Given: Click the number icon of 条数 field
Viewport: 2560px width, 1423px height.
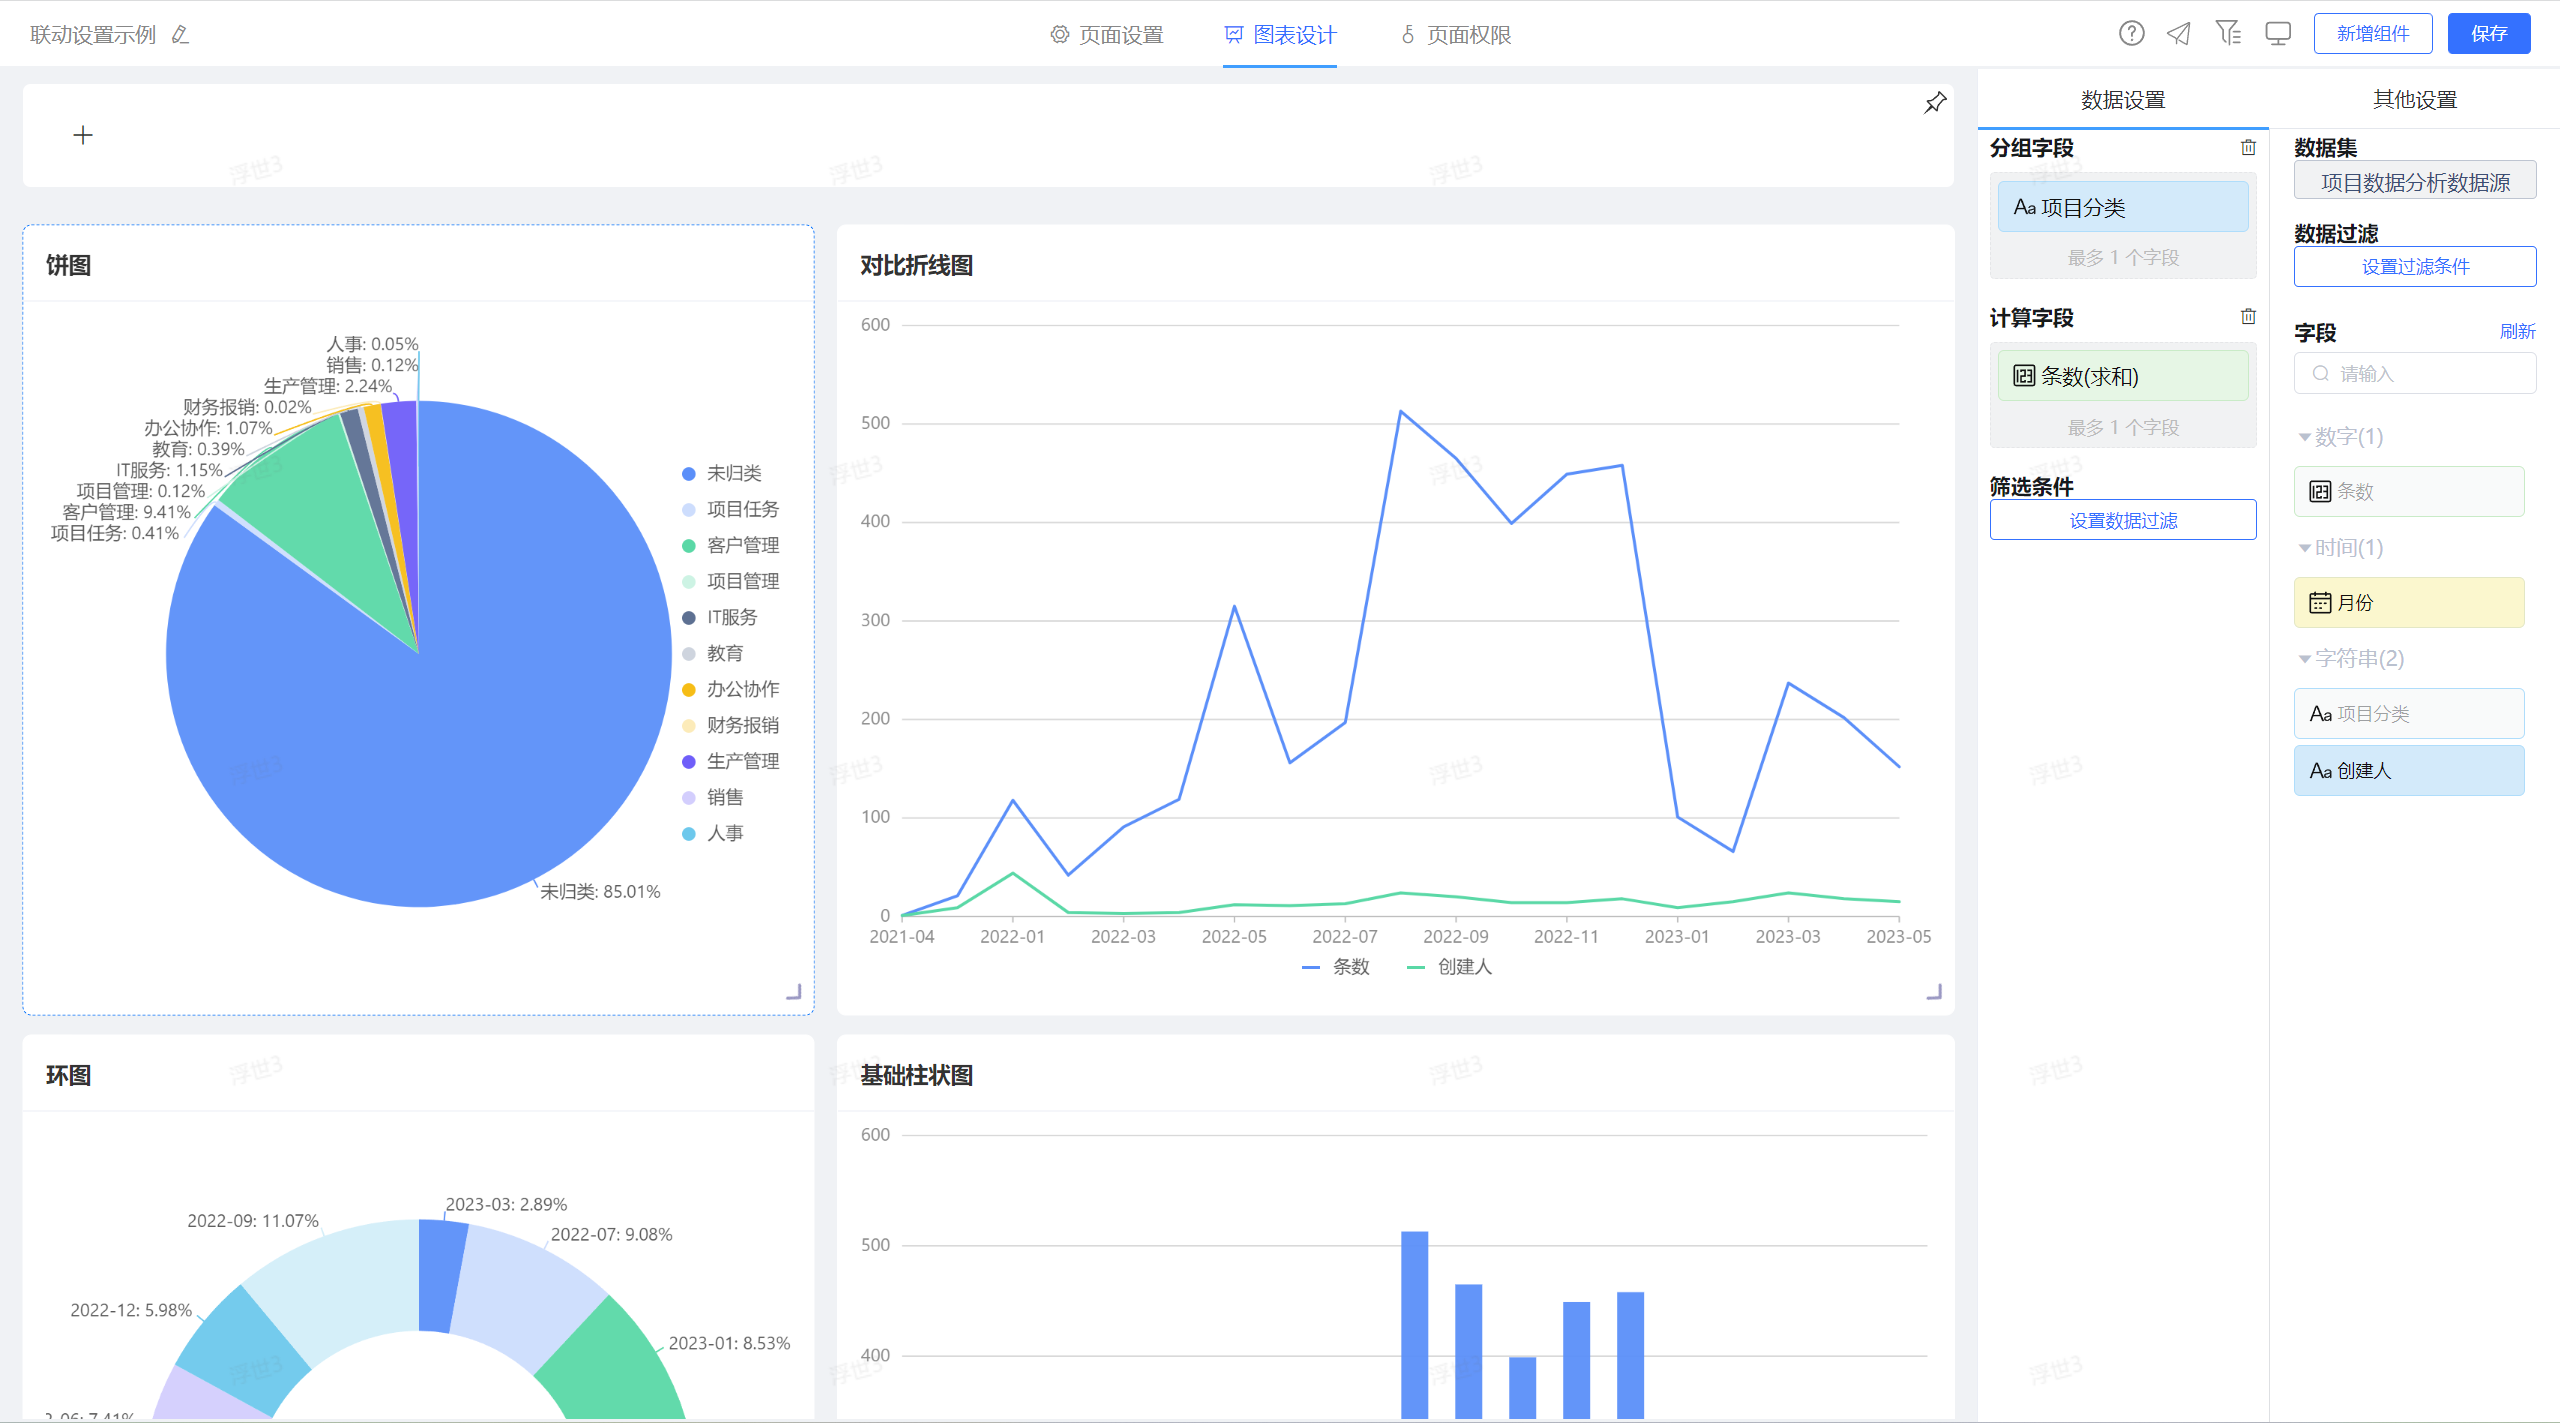Looking at the screenshot, I should pos(2320,492).
